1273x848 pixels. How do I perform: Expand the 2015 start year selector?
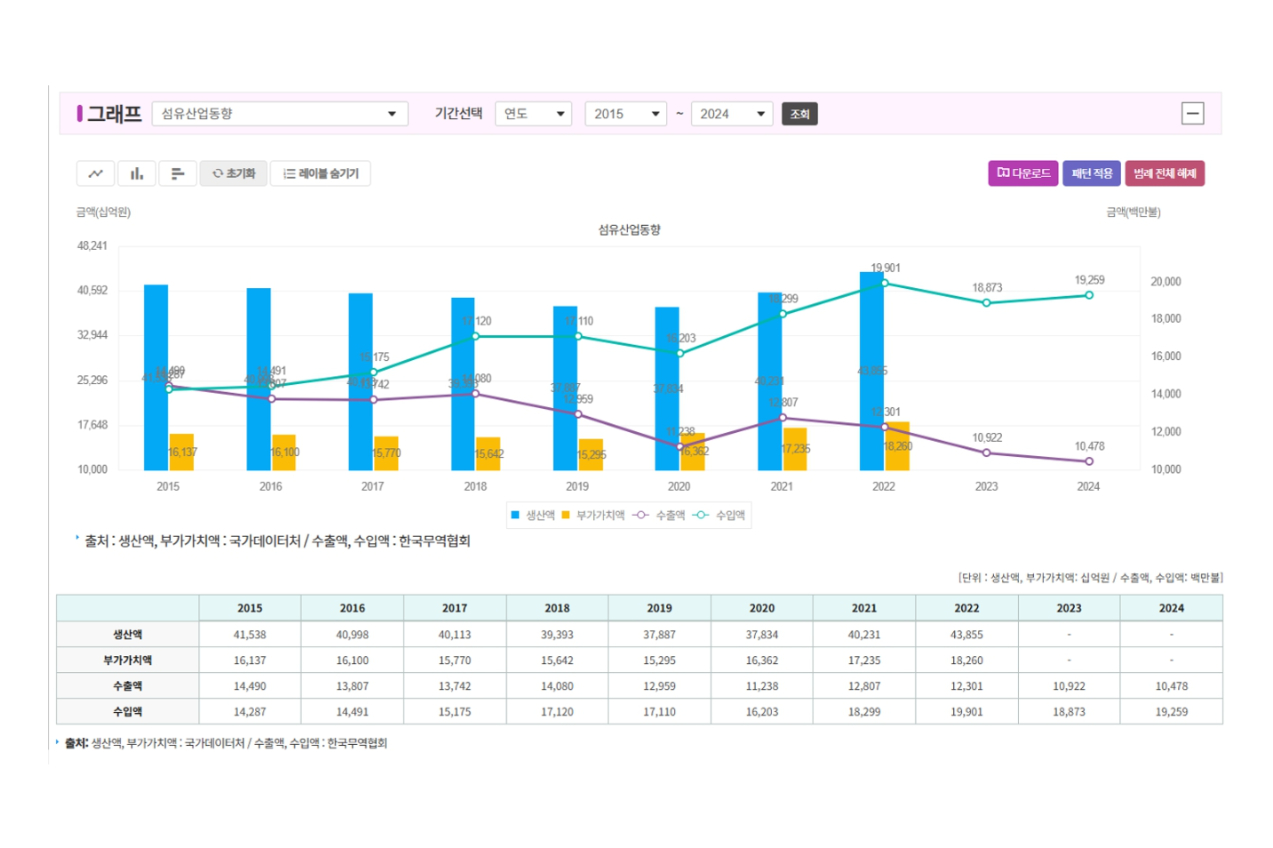pos(624,113)
